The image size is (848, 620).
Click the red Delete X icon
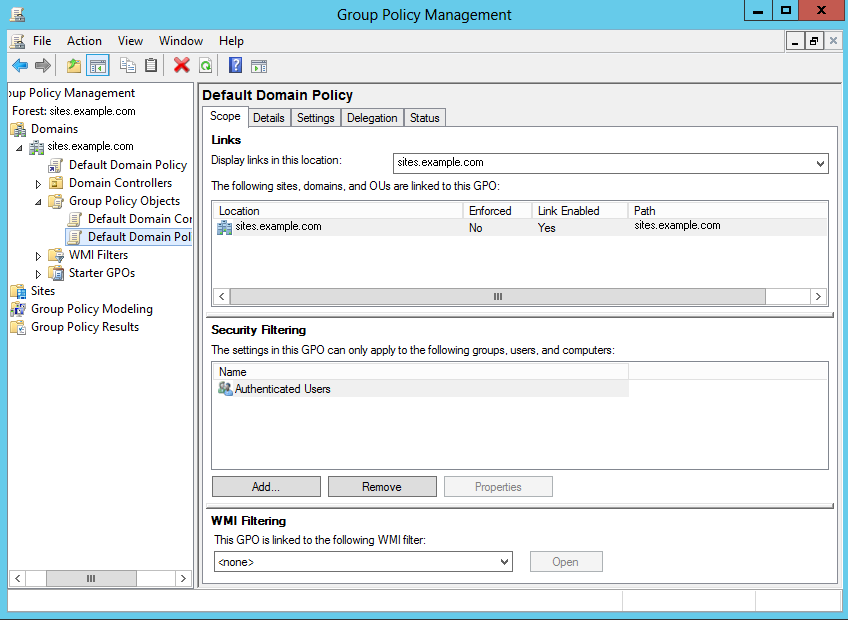(182, 65)
